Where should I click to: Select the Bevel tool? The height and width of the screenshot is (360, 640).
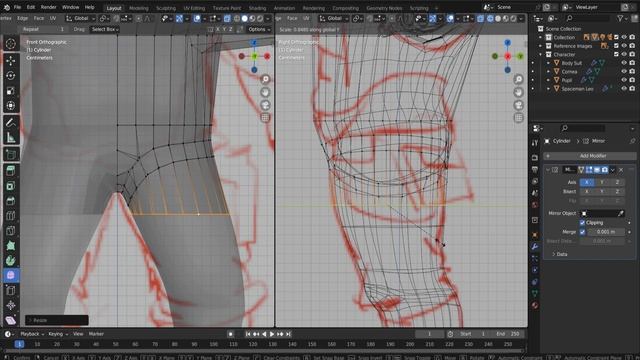tap(11, 201)
